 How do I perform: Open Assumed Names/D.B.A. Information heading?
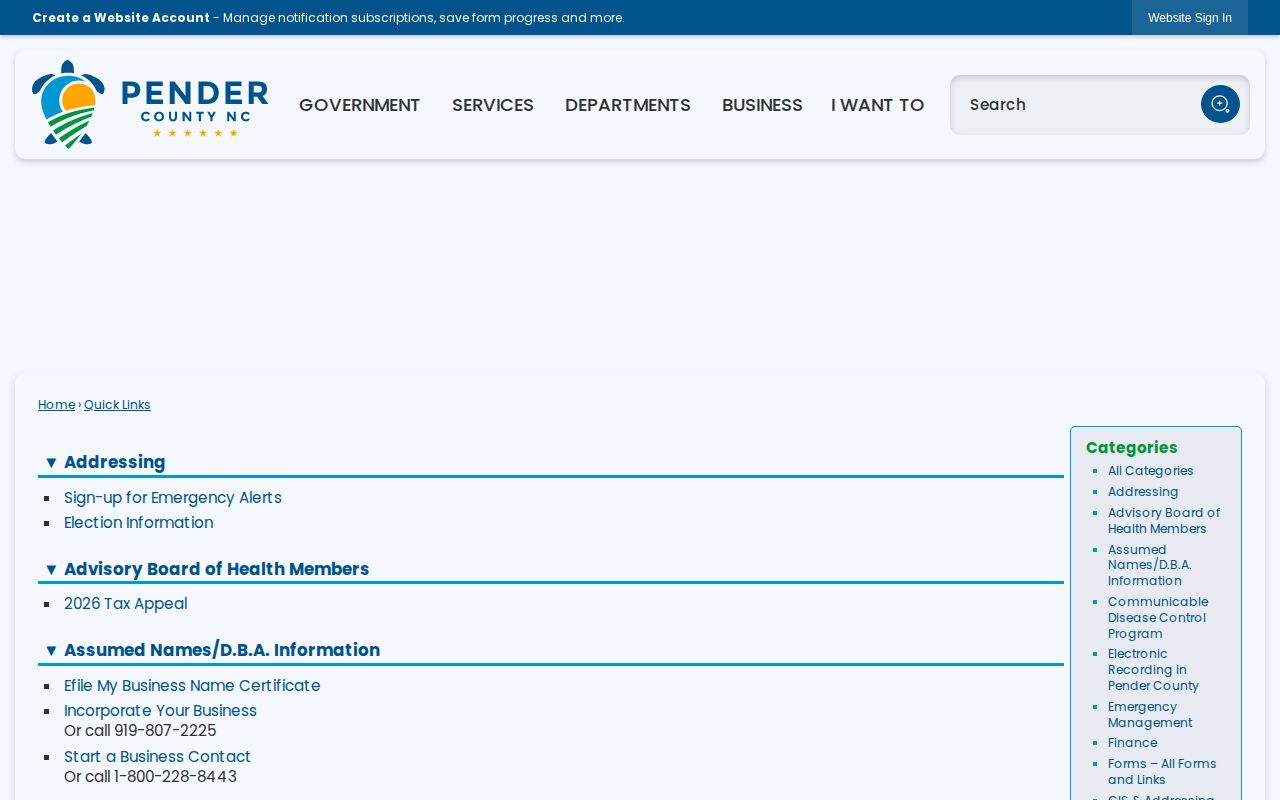pos(222,650)
